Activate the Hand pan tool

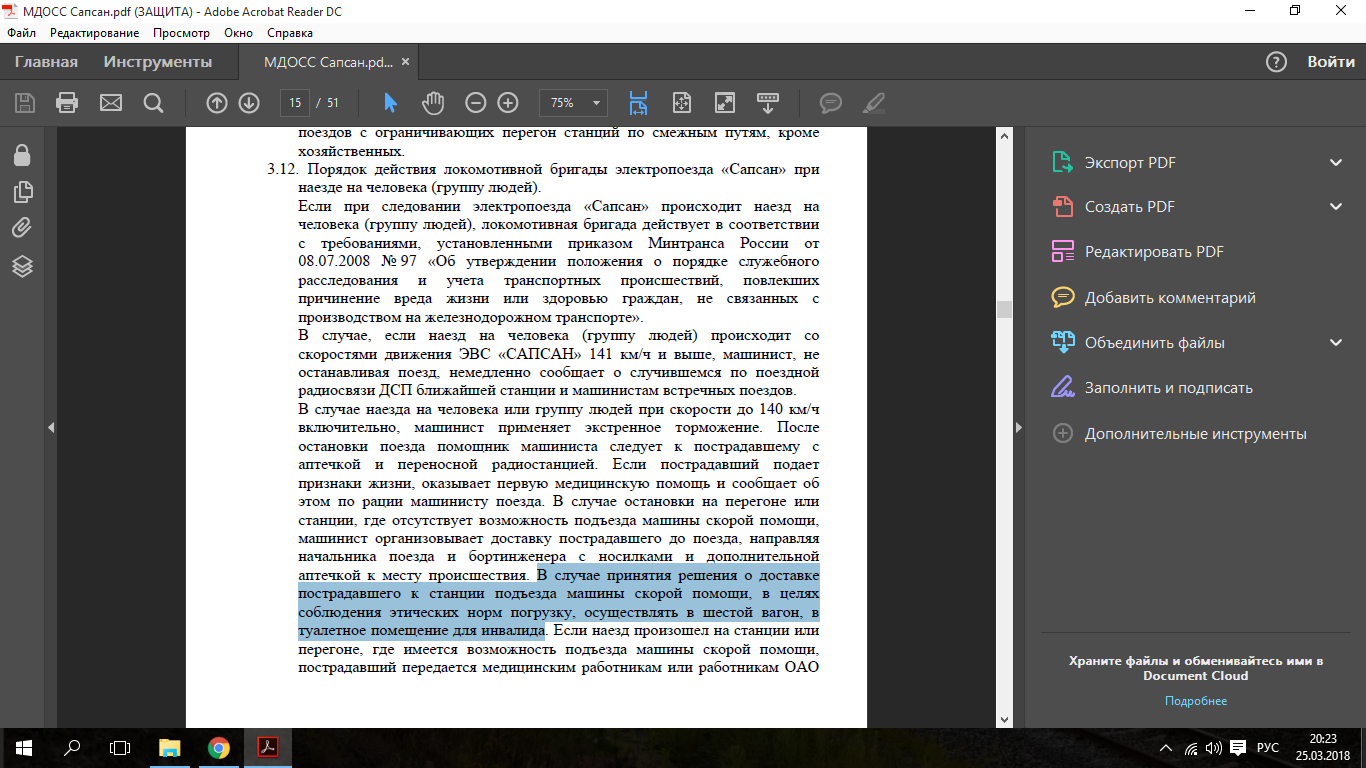(432, 103)
